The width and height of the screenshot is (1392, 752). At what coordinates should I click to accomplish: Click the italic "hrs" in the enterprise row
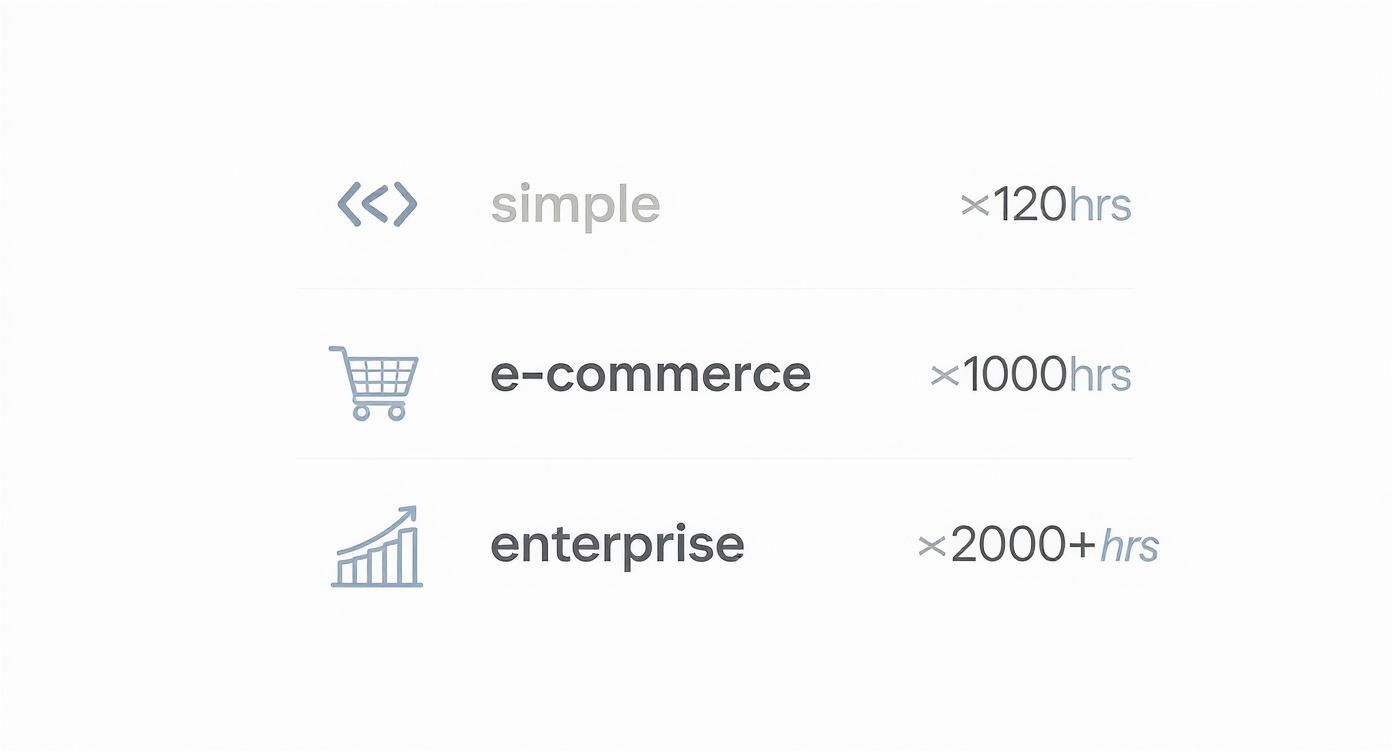tap(1129, 546)
